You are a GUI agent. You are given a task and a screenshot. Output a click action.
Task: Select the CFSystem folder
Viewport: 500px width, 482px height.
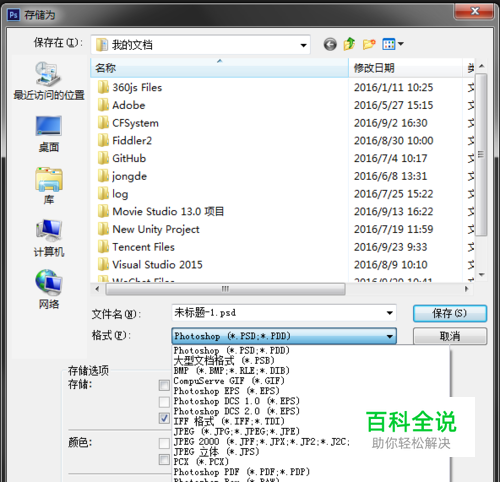(135, 123)
